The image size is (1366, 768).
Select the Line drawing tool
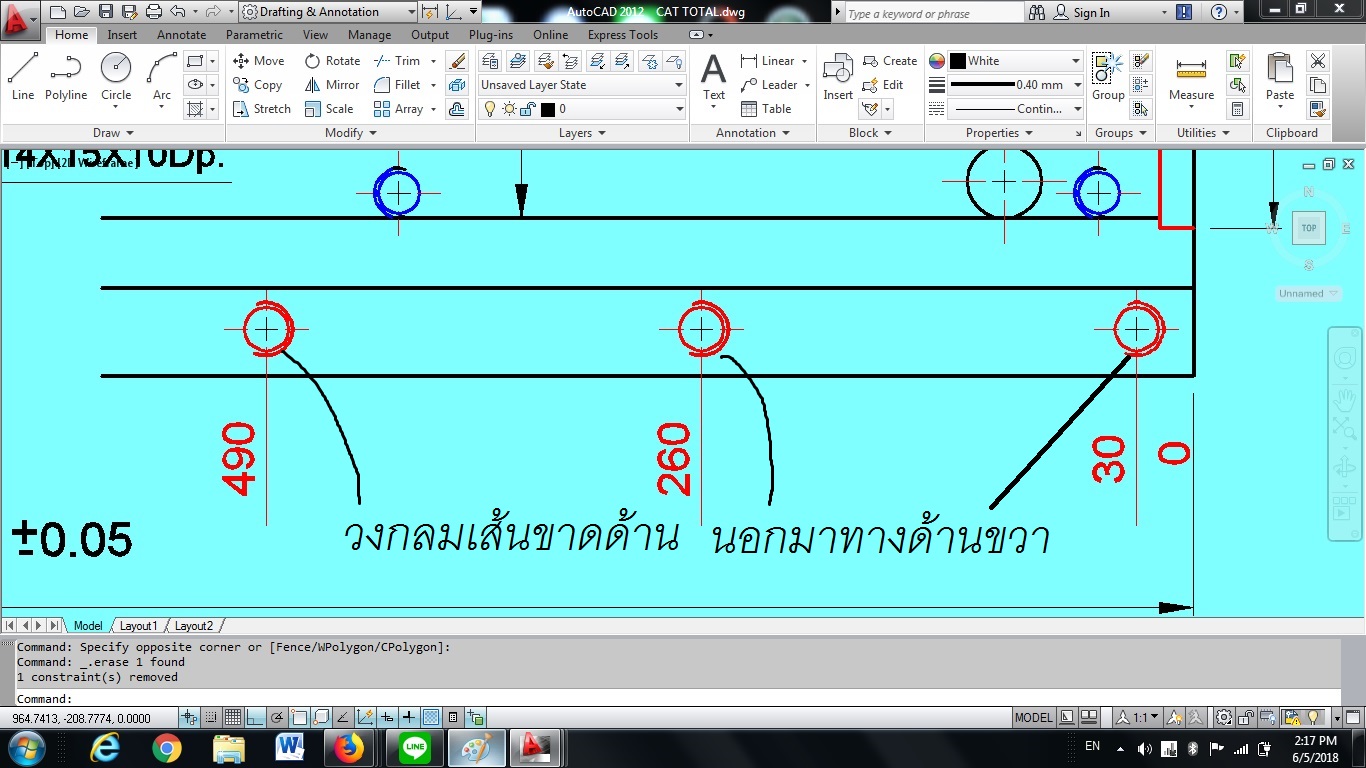(x=23, y=76)
